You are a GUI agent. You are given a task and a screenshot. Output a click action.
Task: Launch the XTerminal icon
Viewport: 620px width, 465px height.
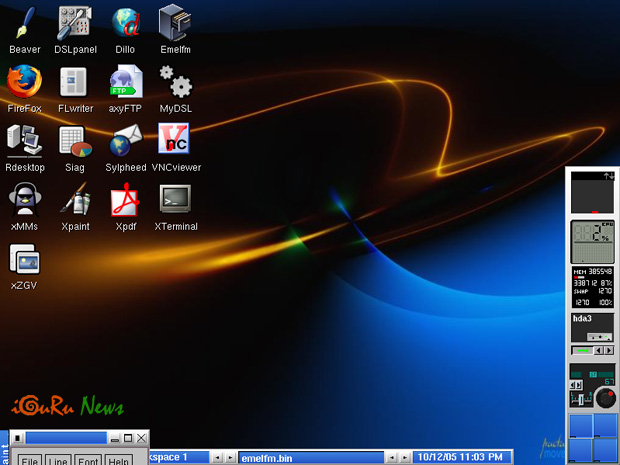click(x=176, y=201)
